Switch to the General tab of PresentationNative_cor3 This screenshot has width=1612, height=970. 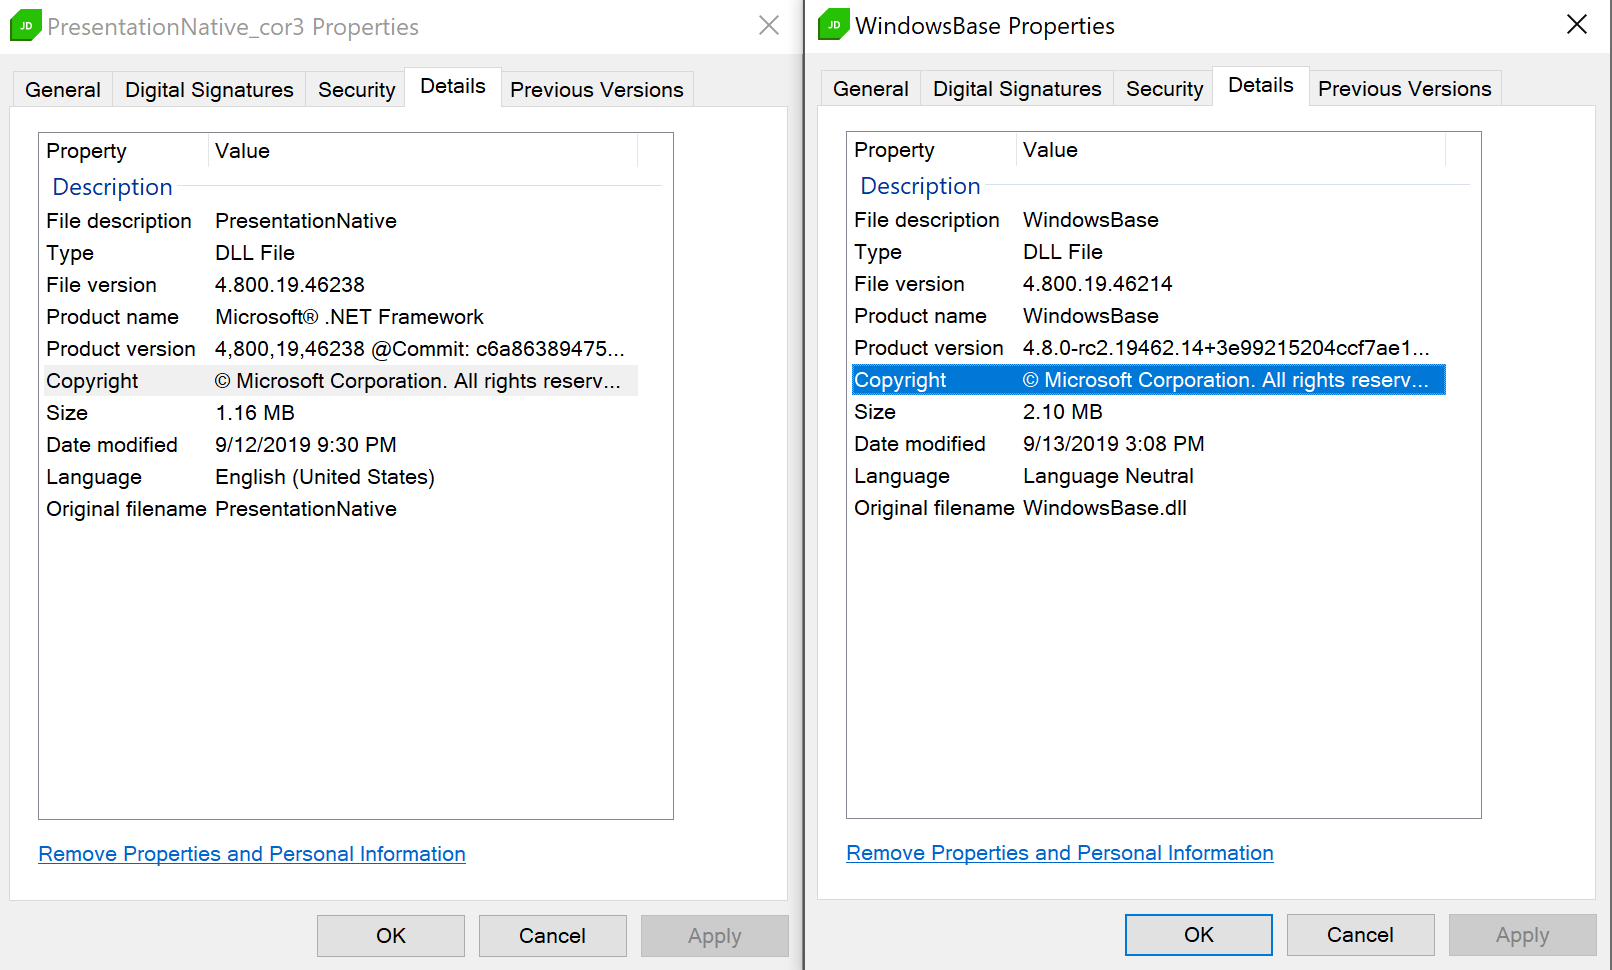(x=62, y=89)
